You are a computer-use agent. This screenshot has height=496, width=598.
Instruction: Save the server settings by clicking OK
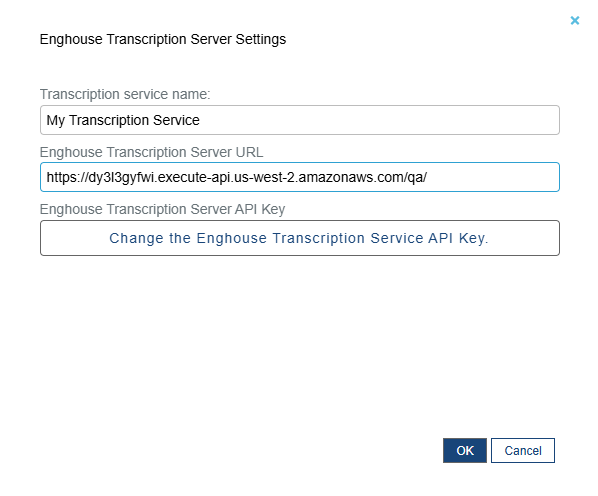pos(465,451)
